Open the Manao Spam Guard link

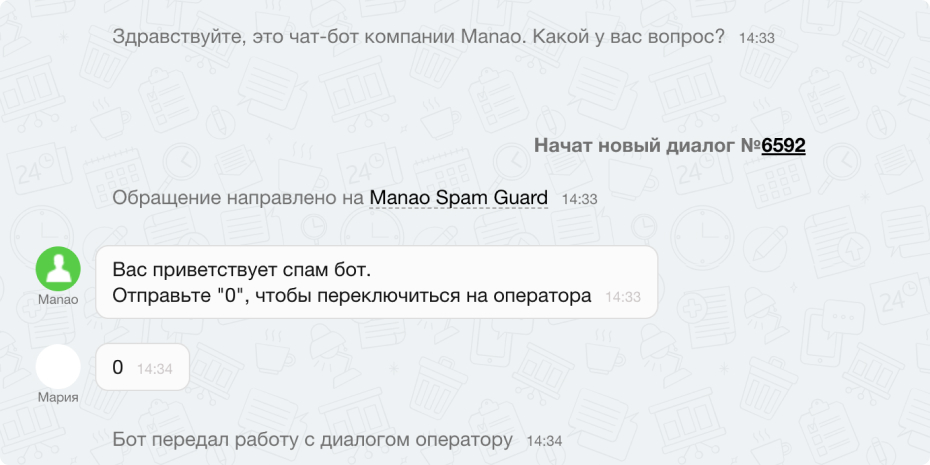[x=459, y=198]
